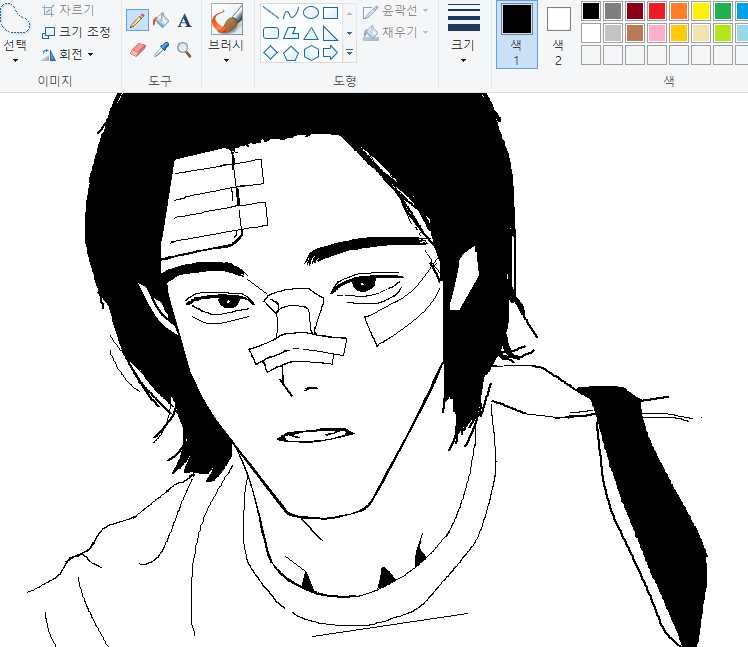This screenshot has width=748, height=647.
Task: Select the Fill with color bucket tool
Action: (x=161, y=20)
